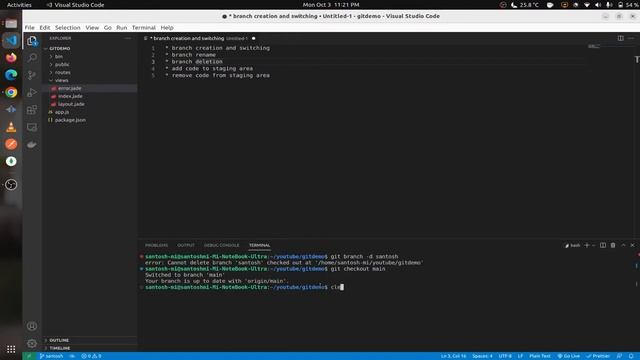This screenshot has width=640, height=360.
Task: Open Remote Explorer icon in activity bar
Action: pos(32,127)
